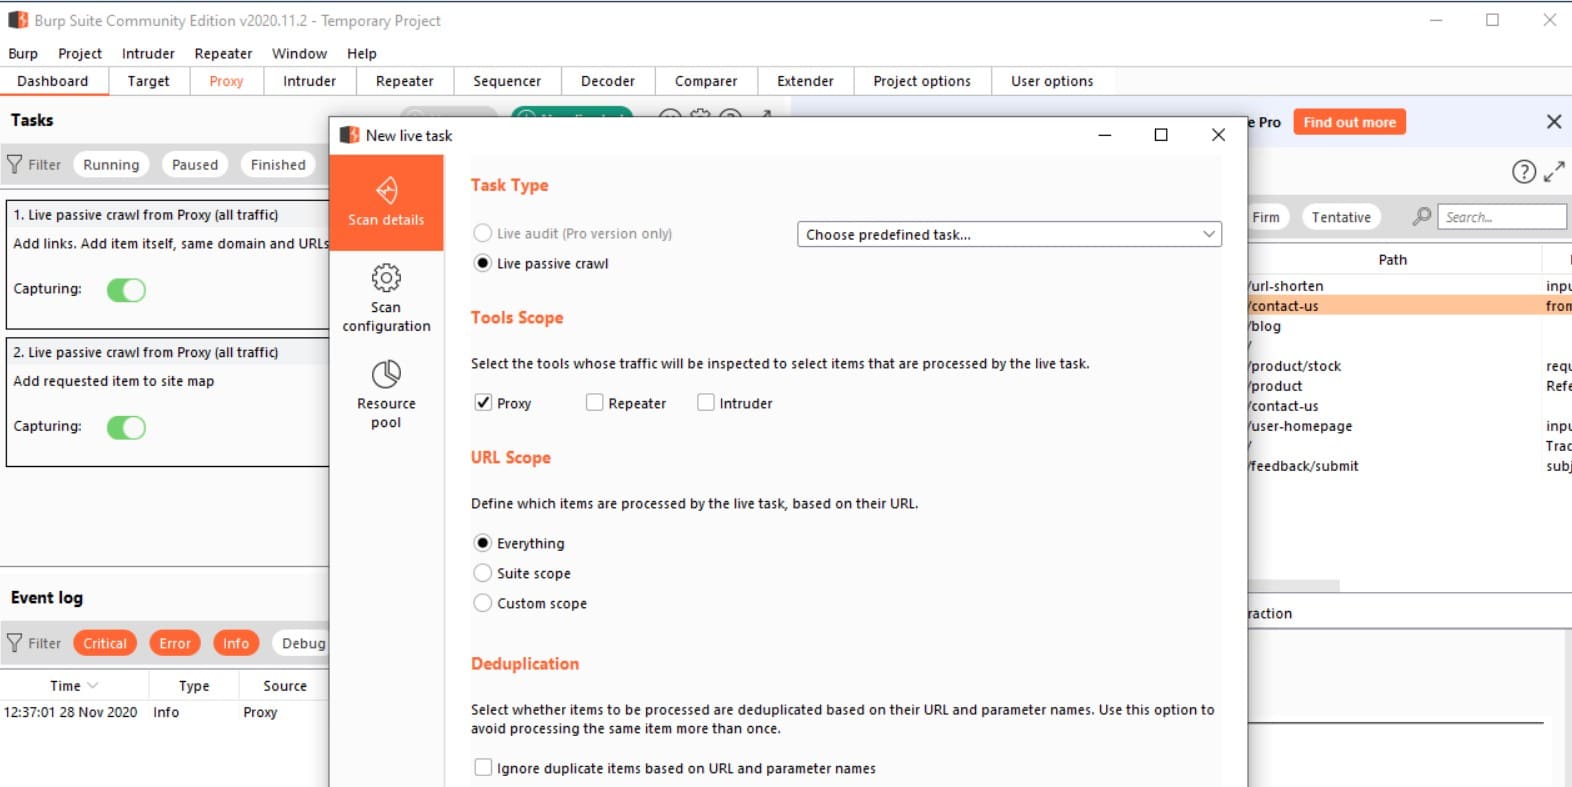This screenshot has width=1572, height=787.
Task: Switch to the Sequencer tab
Action: (x=507, y=81)
